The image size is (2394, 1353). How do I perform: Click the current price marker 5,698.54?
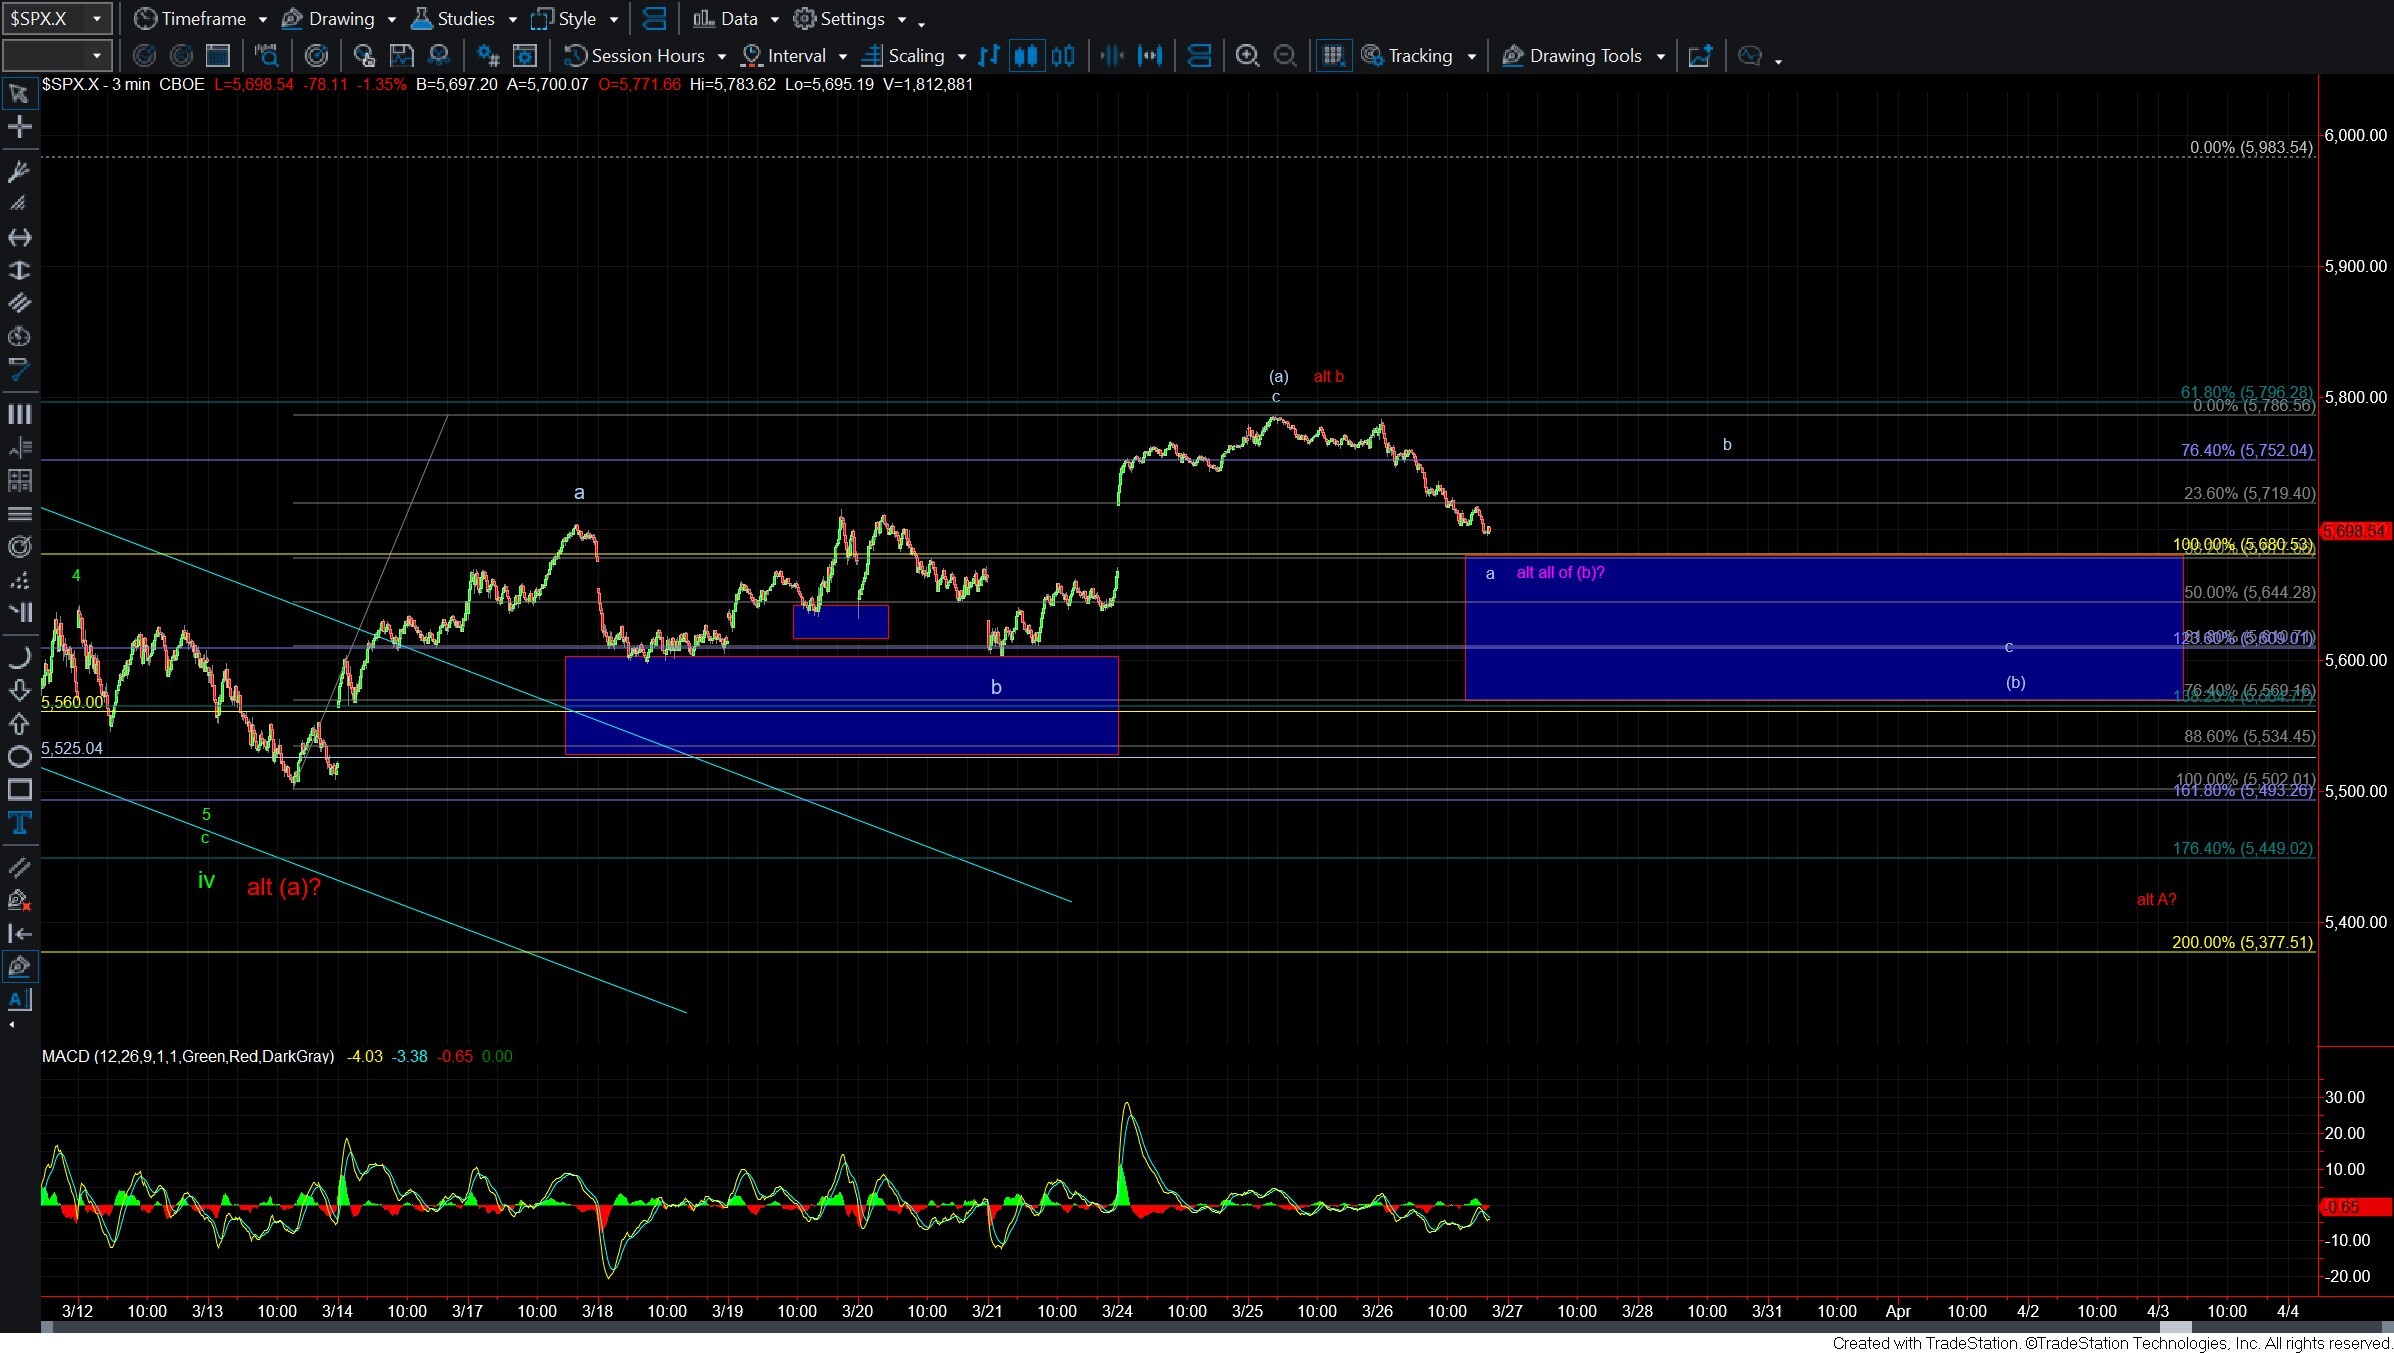tap(2353, 531)
